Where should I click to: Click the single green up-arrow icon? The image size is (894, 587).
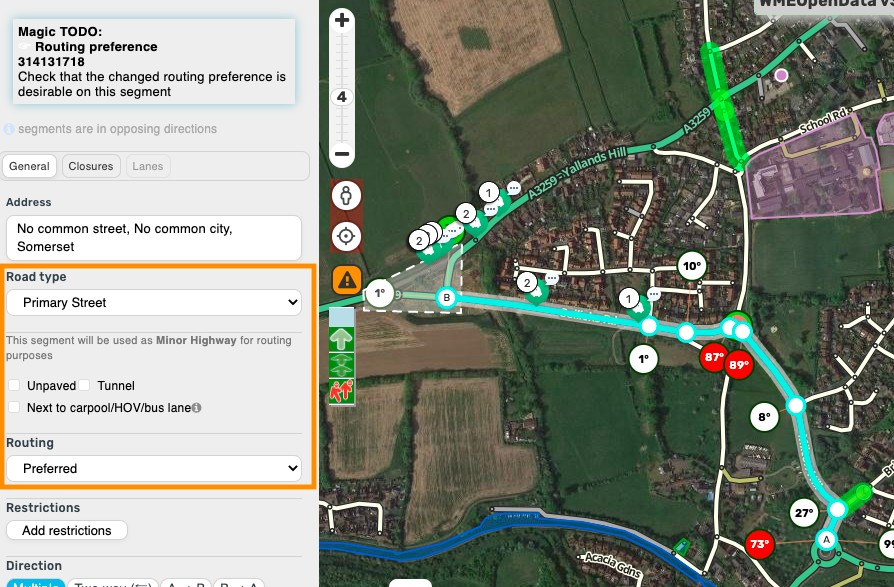tap(342, 340)
